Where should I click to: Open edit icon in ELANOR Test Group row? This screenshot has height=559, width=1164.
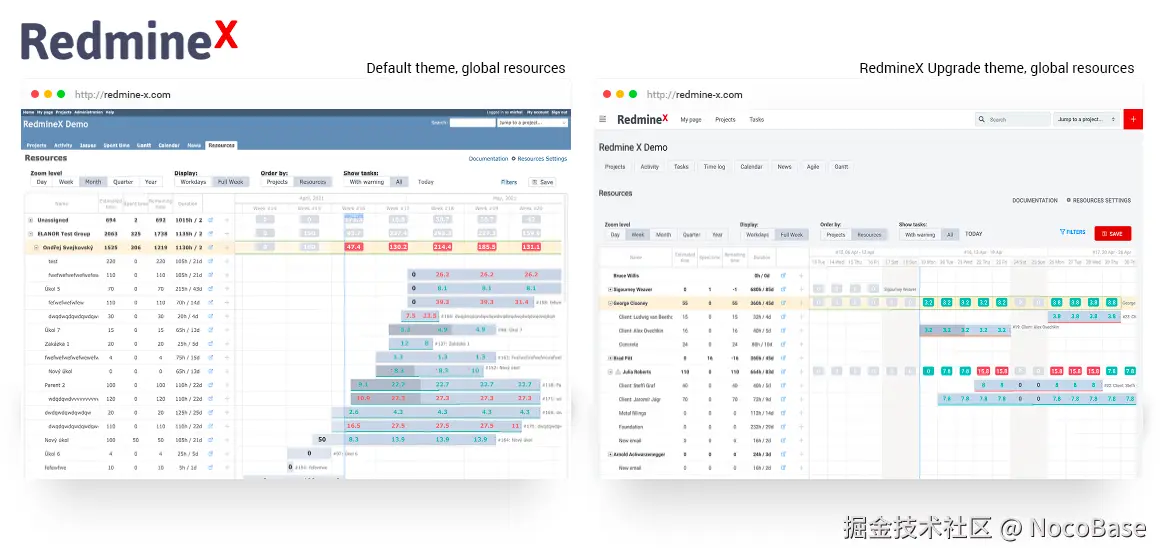coord(210,233)
